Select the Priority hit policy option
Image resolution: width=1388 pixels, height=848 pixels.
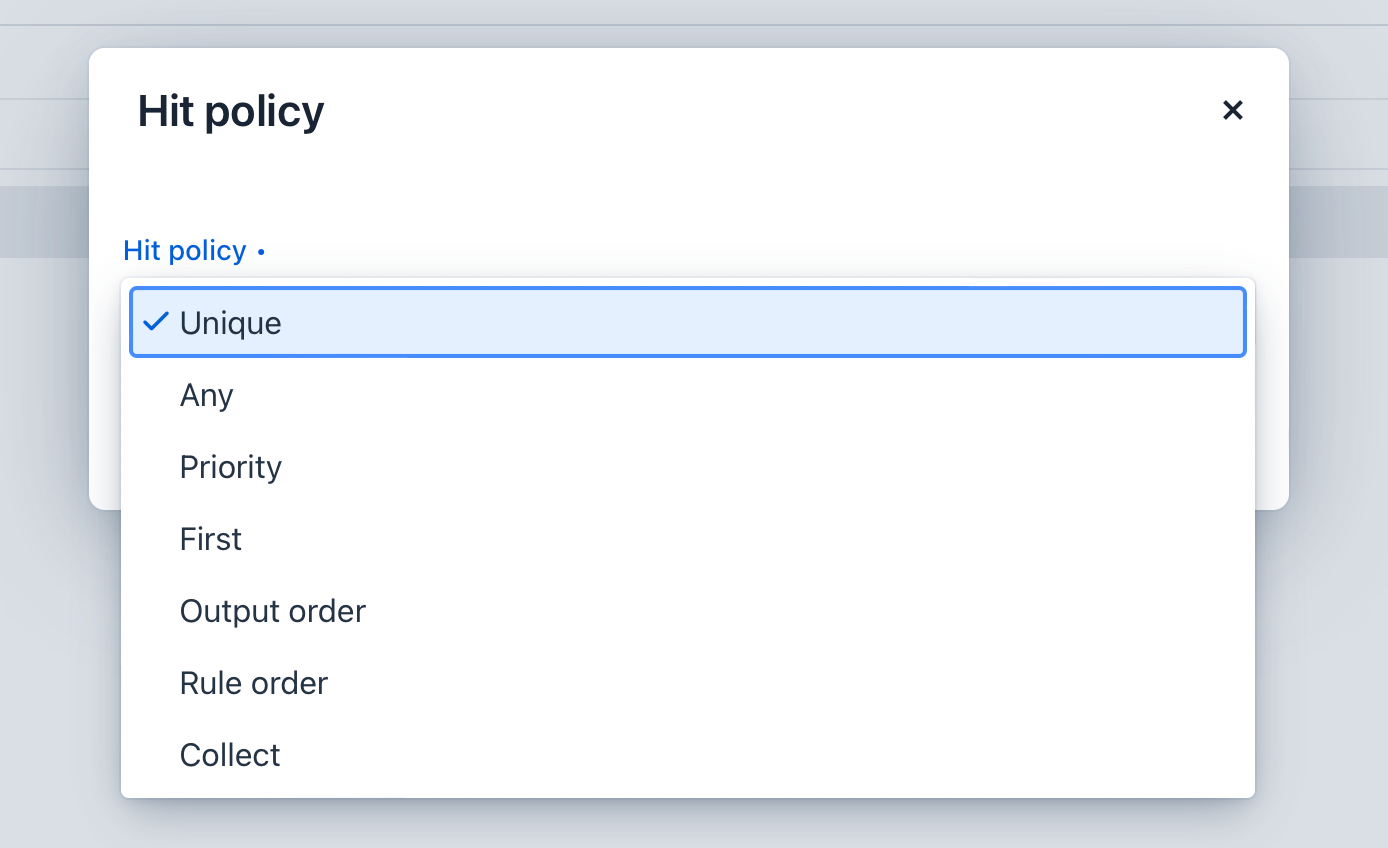230,466
